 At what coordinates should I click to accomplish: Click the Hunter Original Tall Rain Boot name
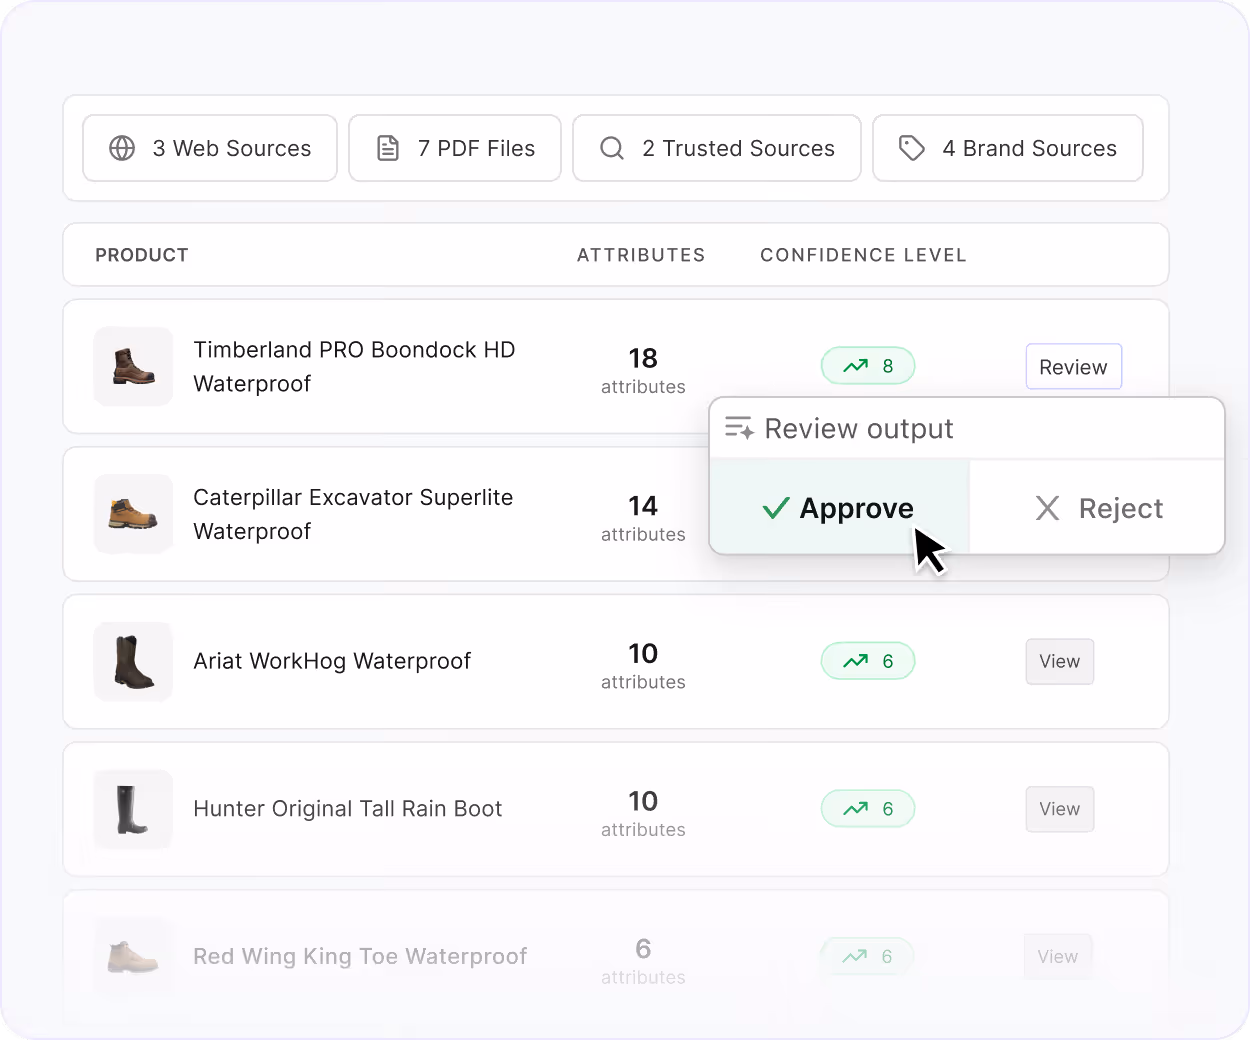pos(348,809)
